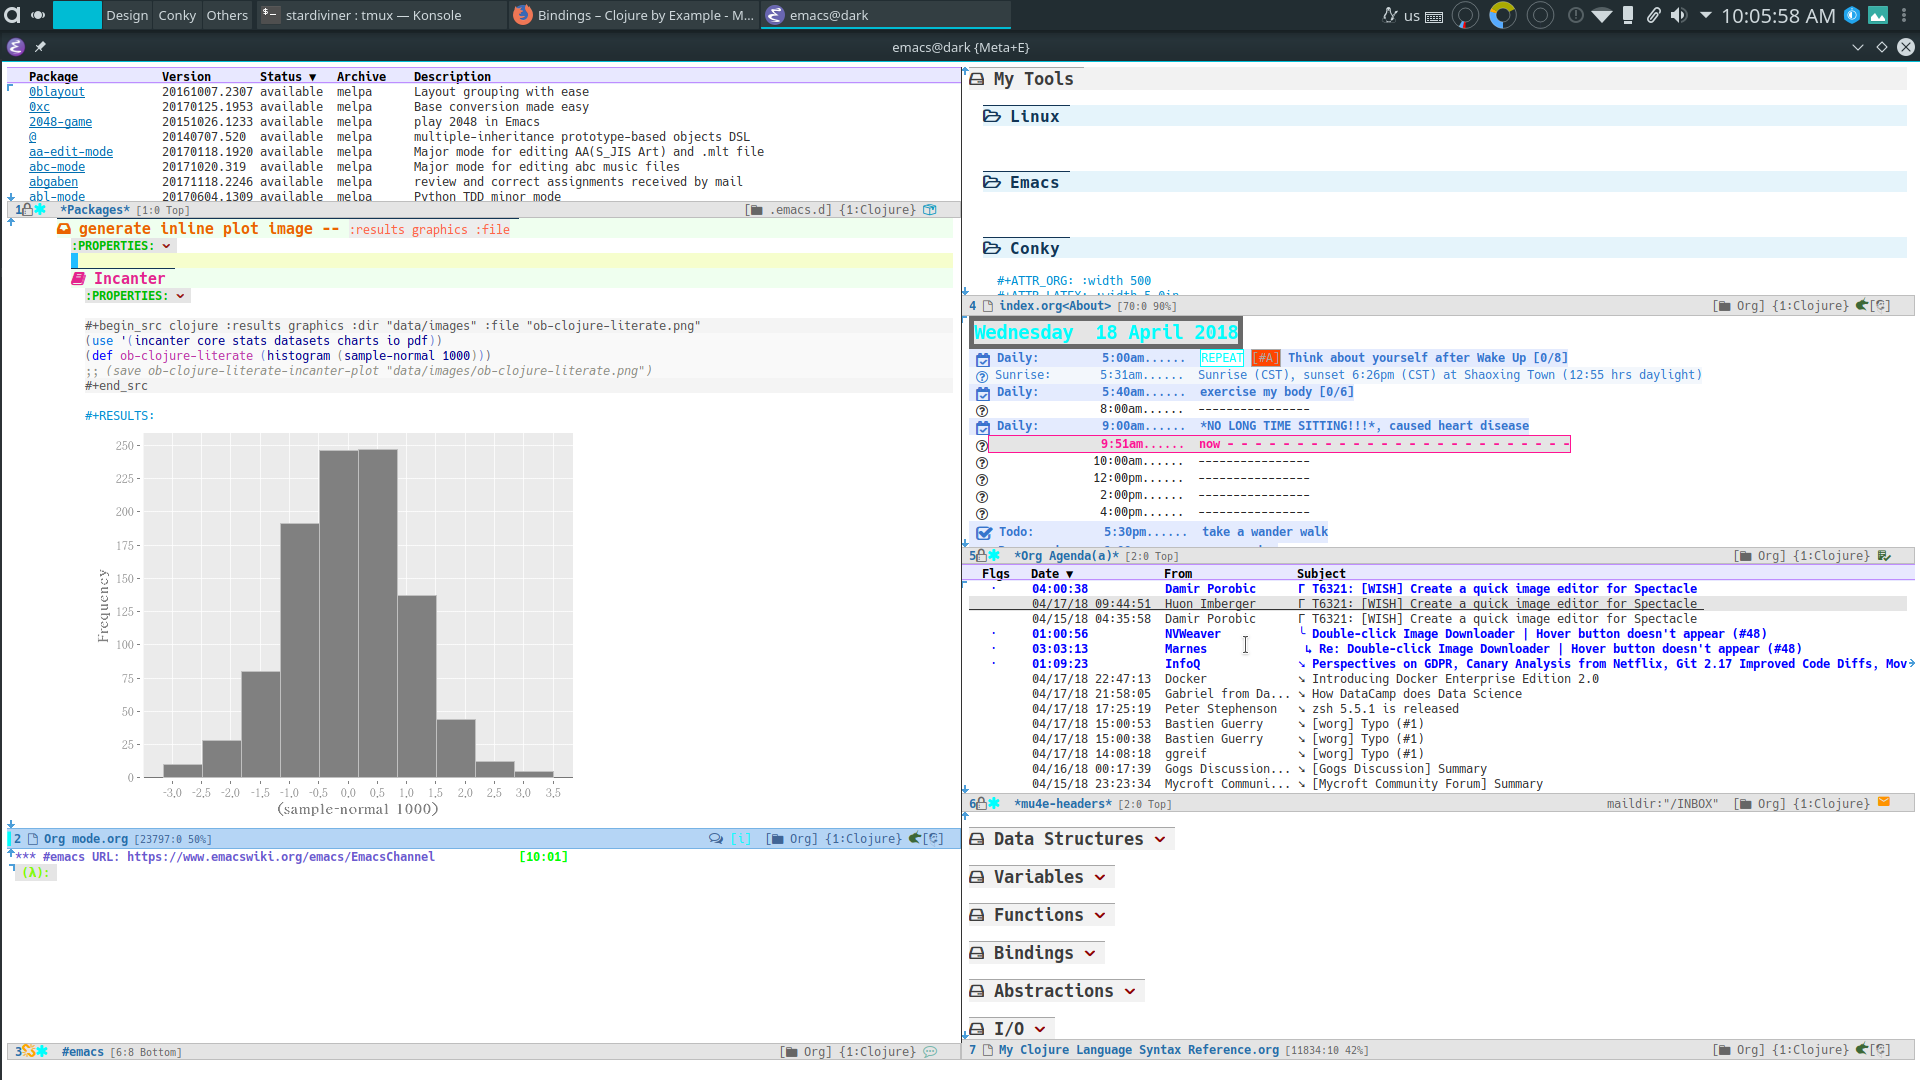Expand the Functions section
Screen dimensions: 1920x1080
1100,915
